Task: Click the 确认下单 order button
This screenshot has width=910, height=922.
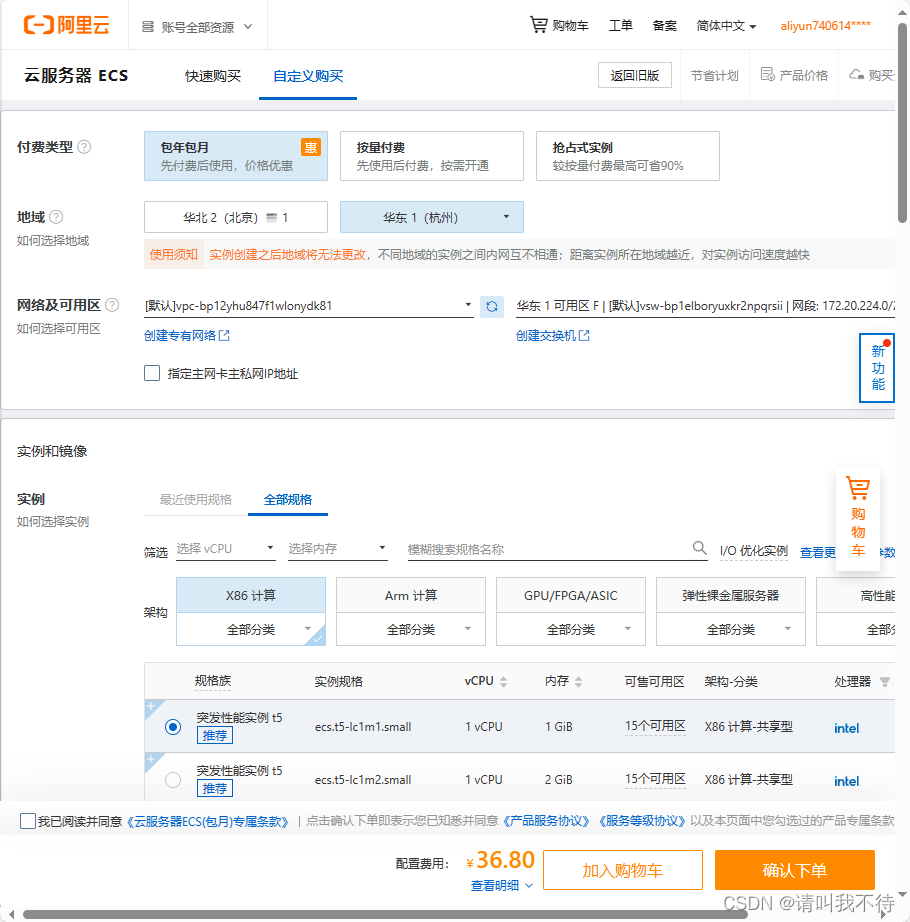Action: tap(794, 869)
